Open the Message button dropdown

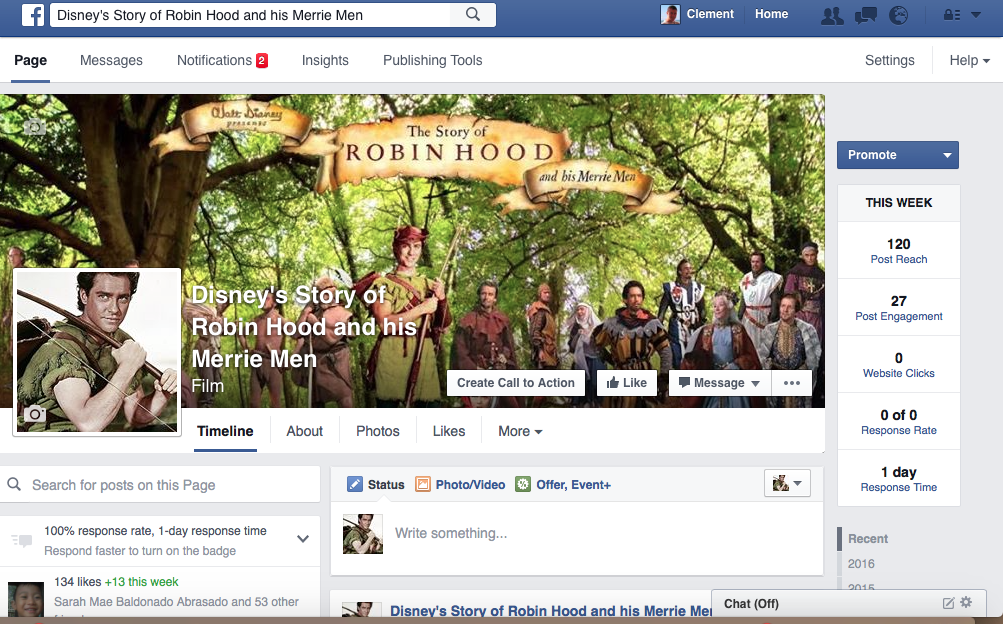(755, 384)
